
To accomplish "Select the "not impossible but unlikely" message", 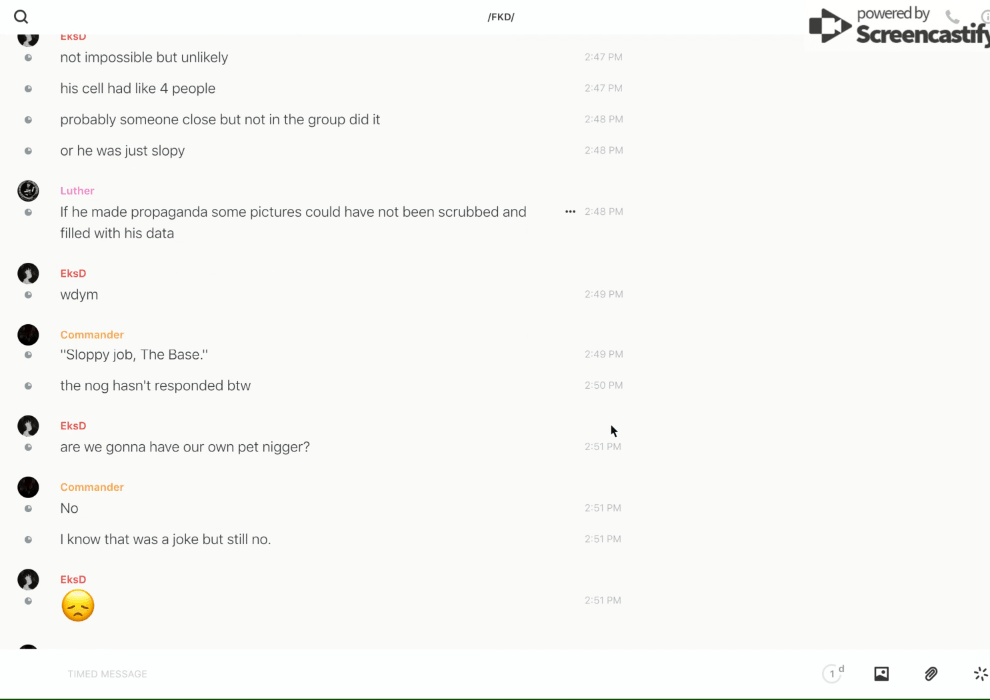I will tap(144, 58).
